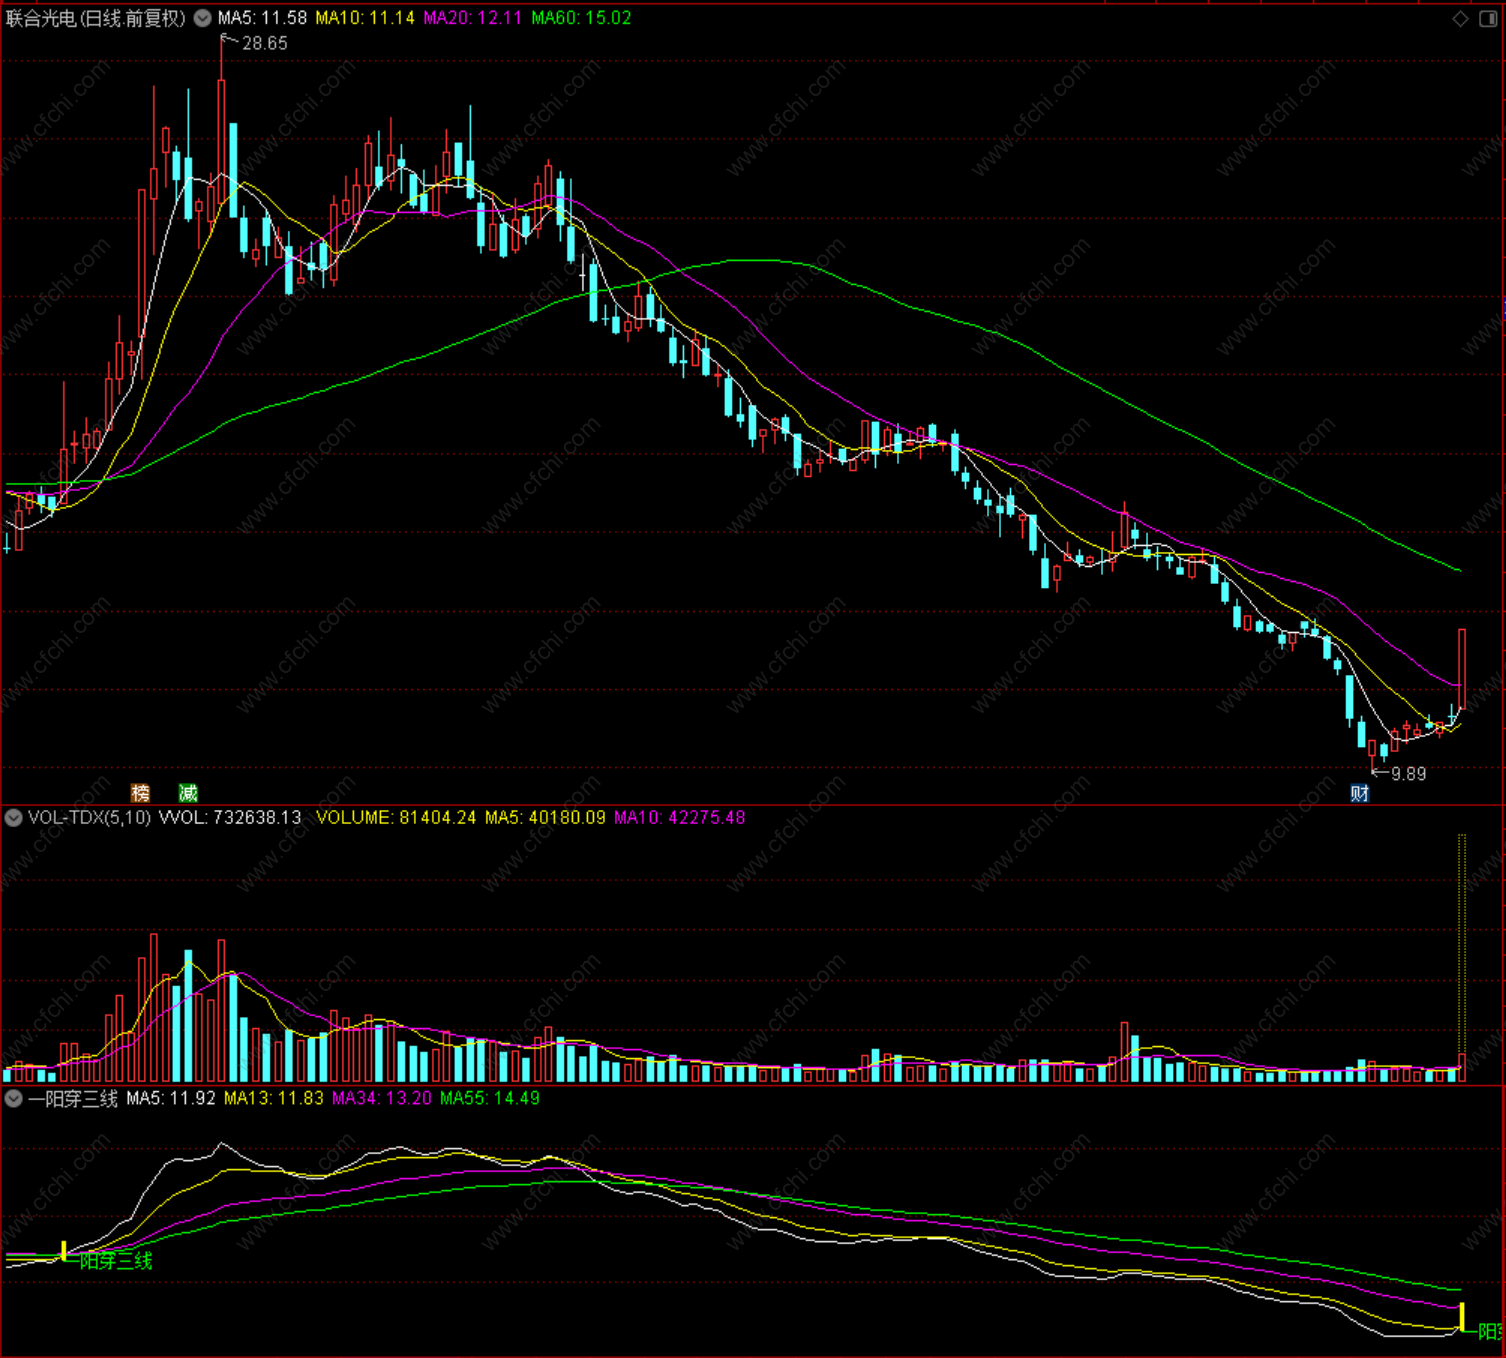Click the MA10: 11.14 label

pyautogui.click(x=365, y=18)
